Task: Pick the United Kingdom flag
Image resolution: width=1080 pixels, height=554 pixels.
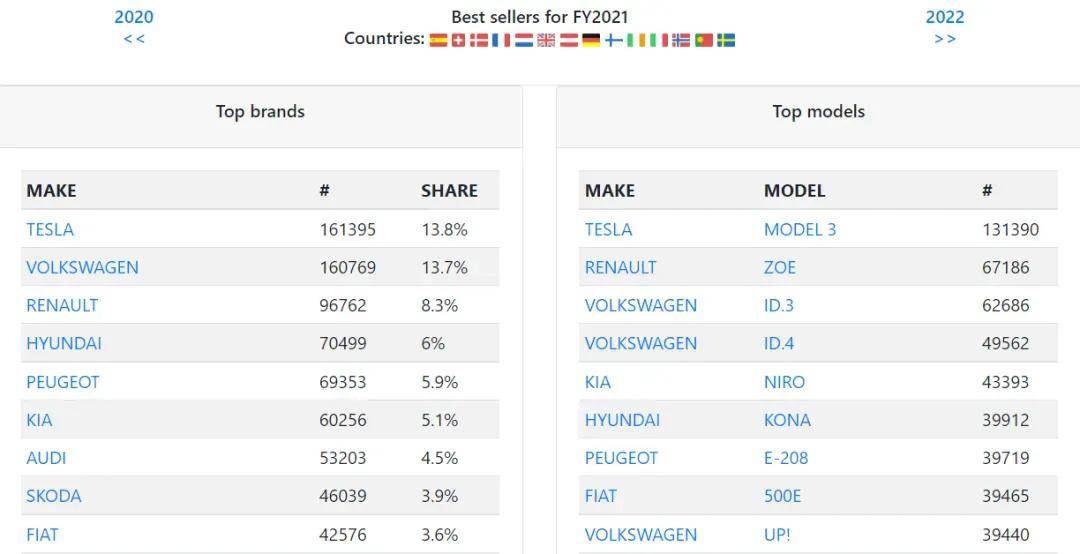Action: 546,40
